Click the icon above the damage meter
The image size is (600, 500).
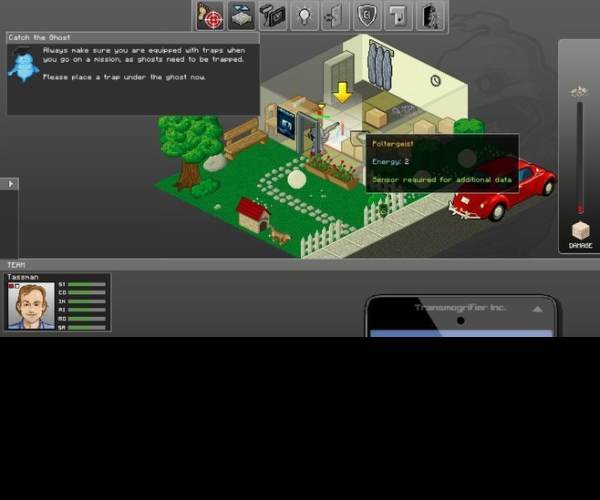pyautogui.click(x=579, y=91)
